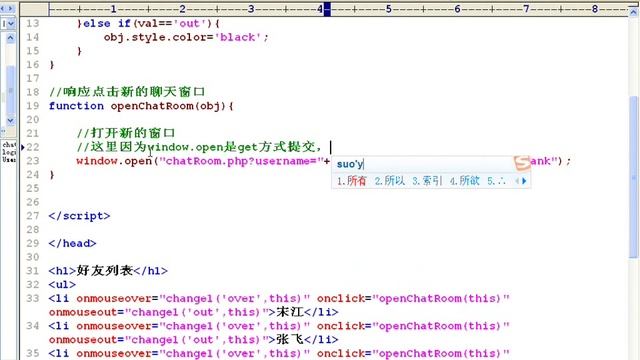The height and width of the screenshot is (360, 640).
Task: Click the }else if(val=='out'){ line
Action: click(148, 24)
